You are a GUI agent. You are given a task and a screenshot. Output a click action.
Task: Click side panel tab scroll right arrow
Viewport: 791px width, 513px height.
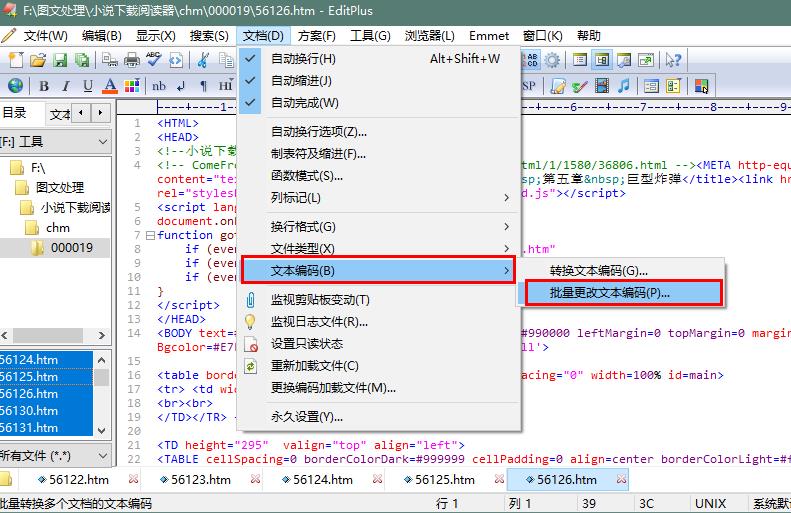coord(100,112)
